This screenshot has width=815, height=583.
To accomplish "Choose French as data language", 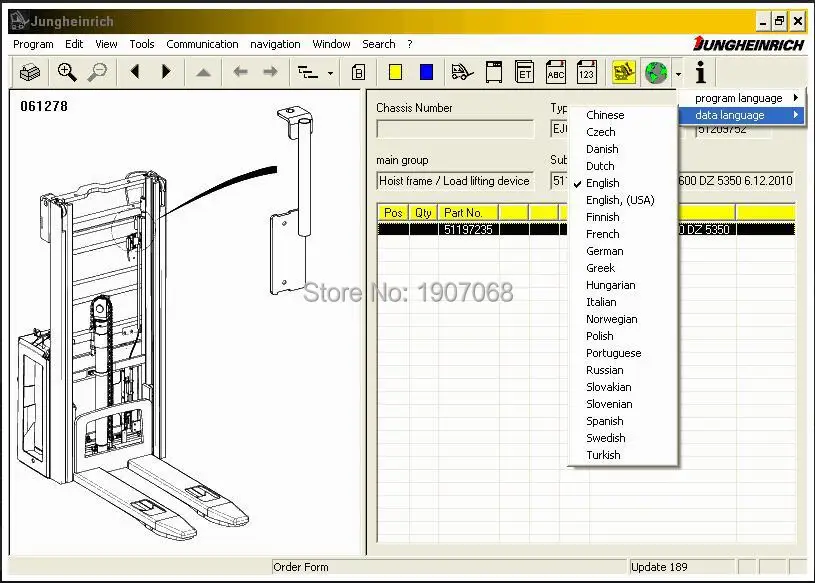I will pyautogui.click(x=624, y=234).
